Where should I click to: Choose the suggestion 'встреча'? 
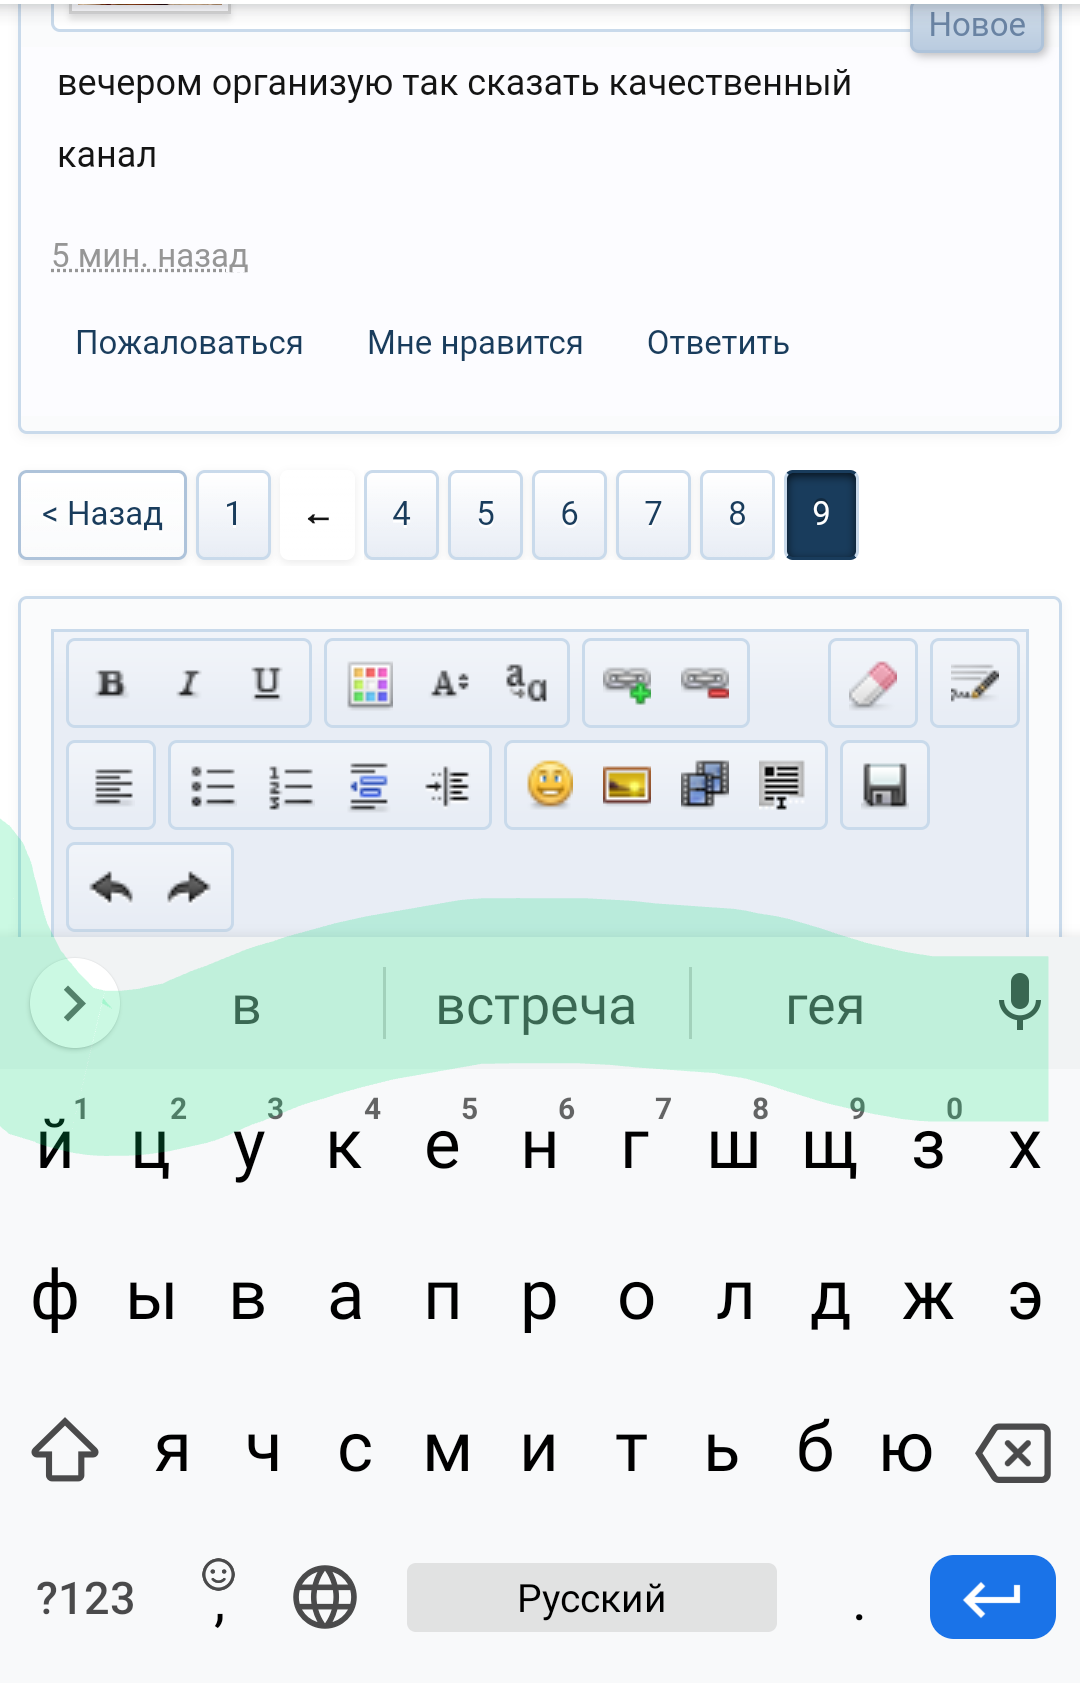pyautogui.click(x=537, y=1005)
